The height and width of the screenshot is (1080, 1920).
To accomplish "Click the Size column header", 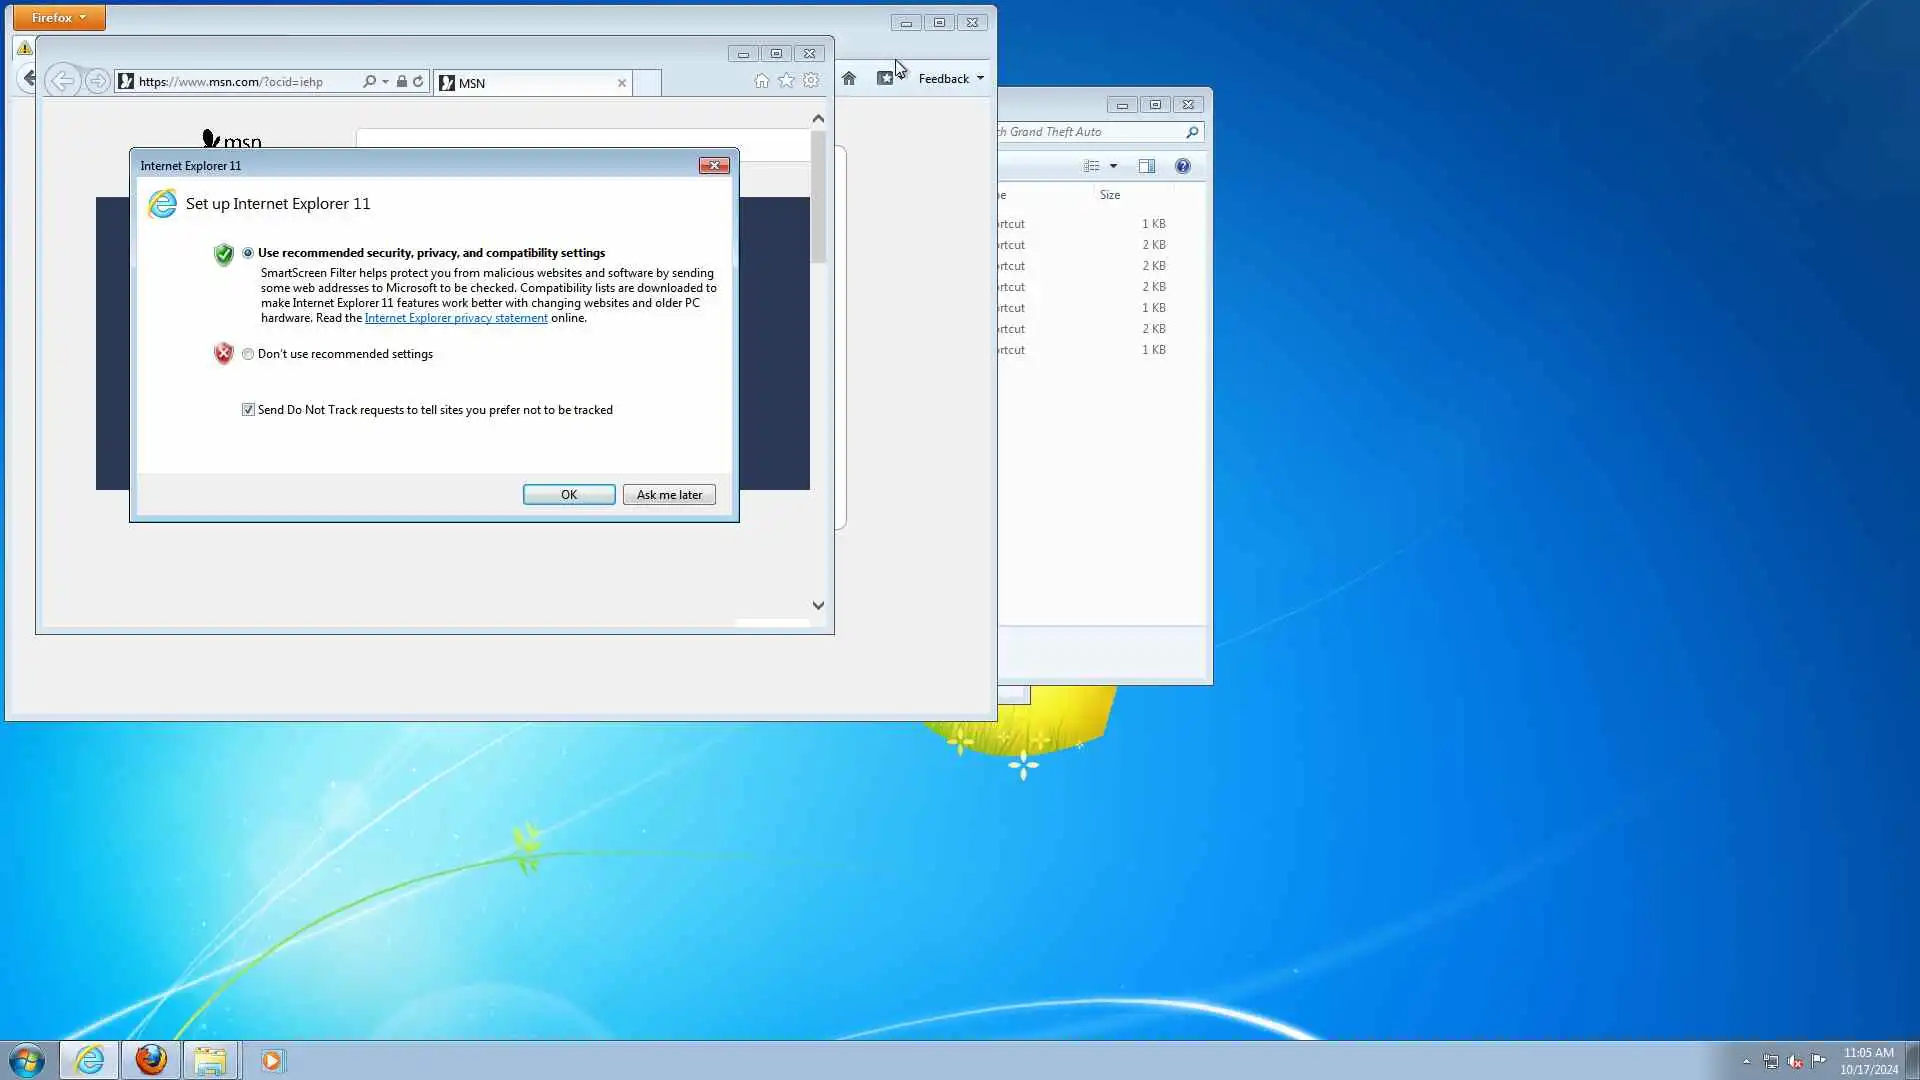I will (x=1110, y=195).
